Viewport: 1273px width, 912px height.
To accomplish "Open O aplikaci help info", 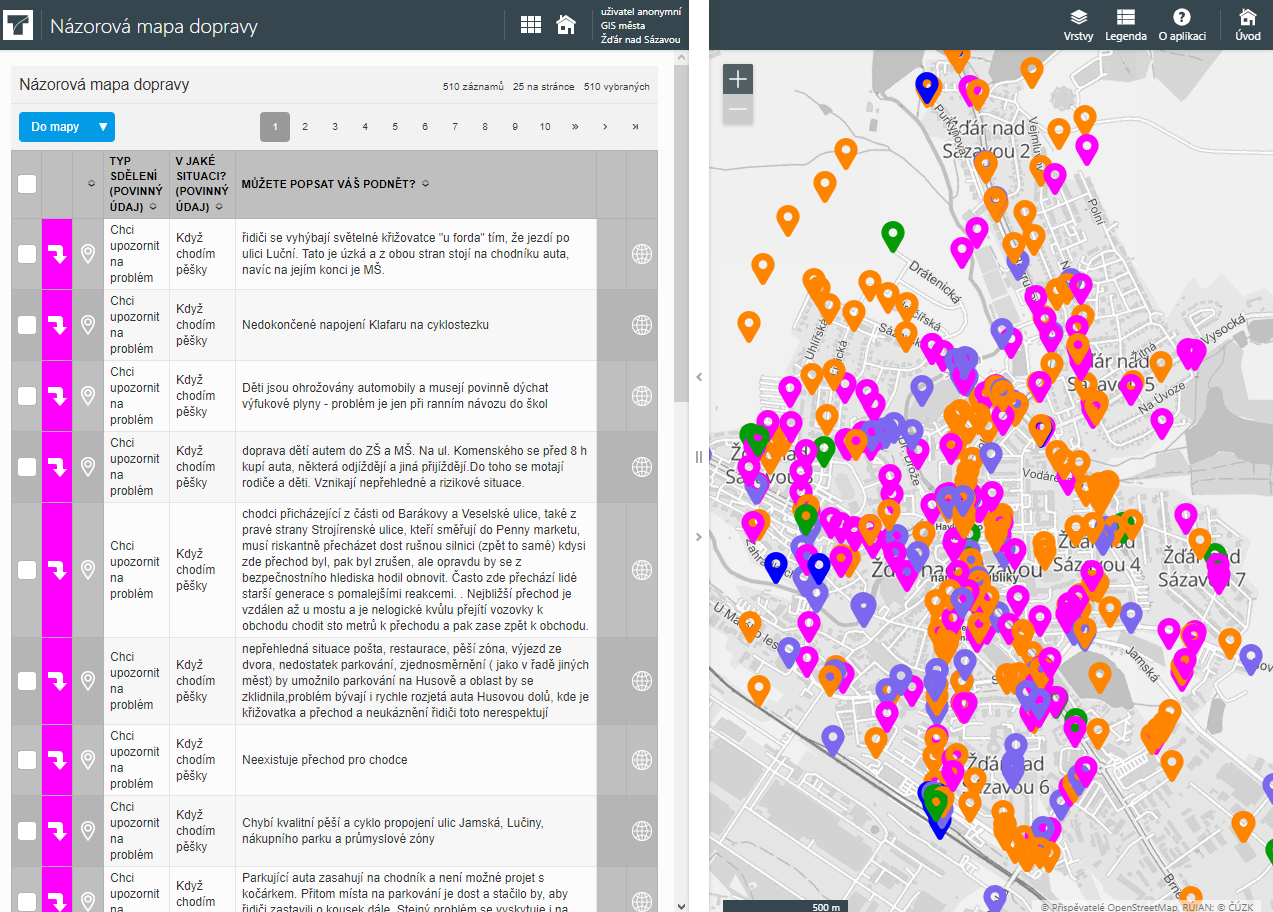I will [1182, 25].
